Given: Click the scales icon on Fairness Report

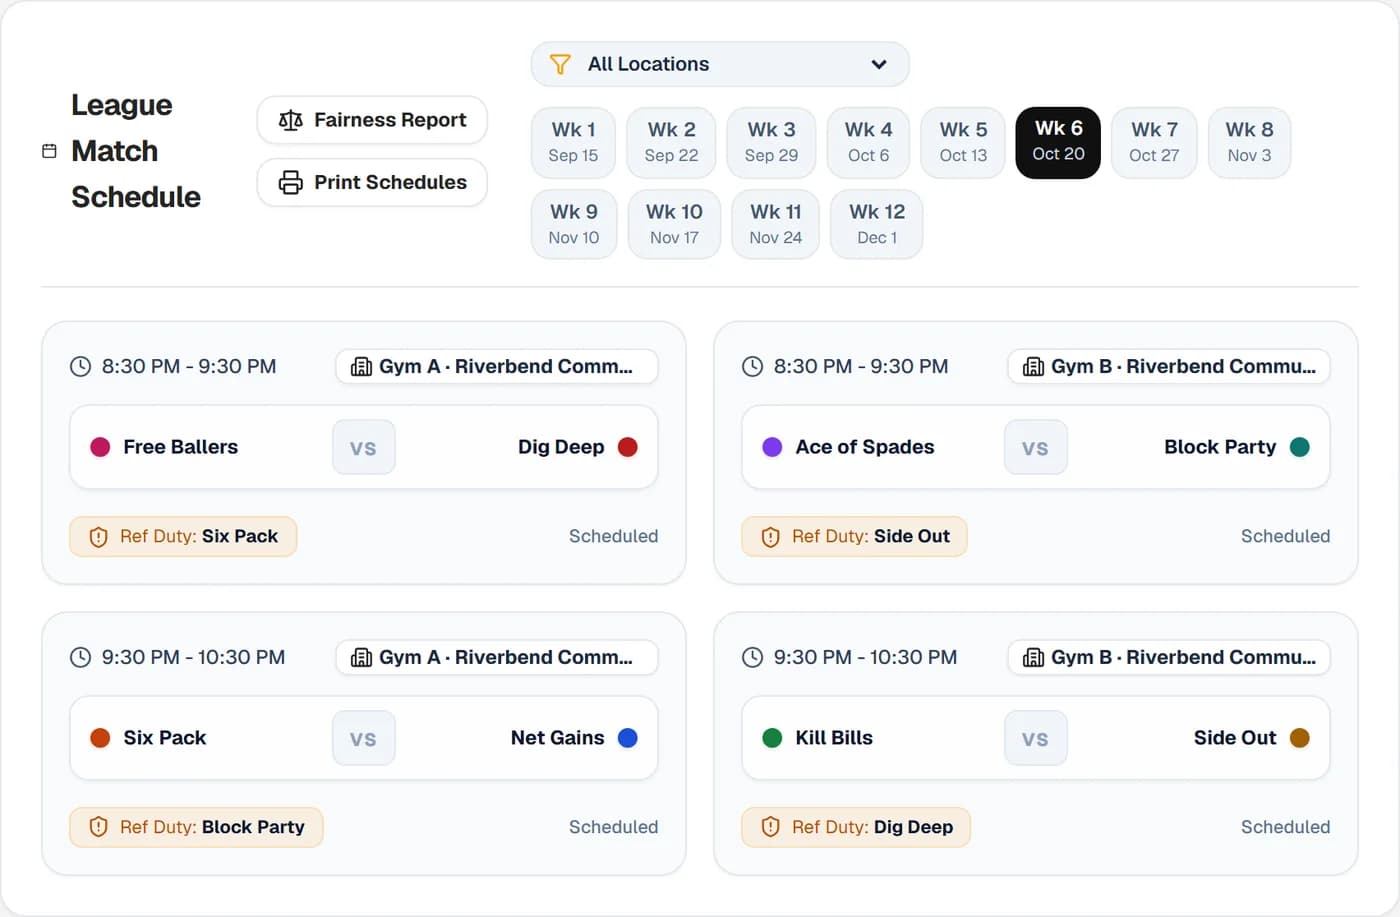Looking at the screenshot, I should pos(291,120).
